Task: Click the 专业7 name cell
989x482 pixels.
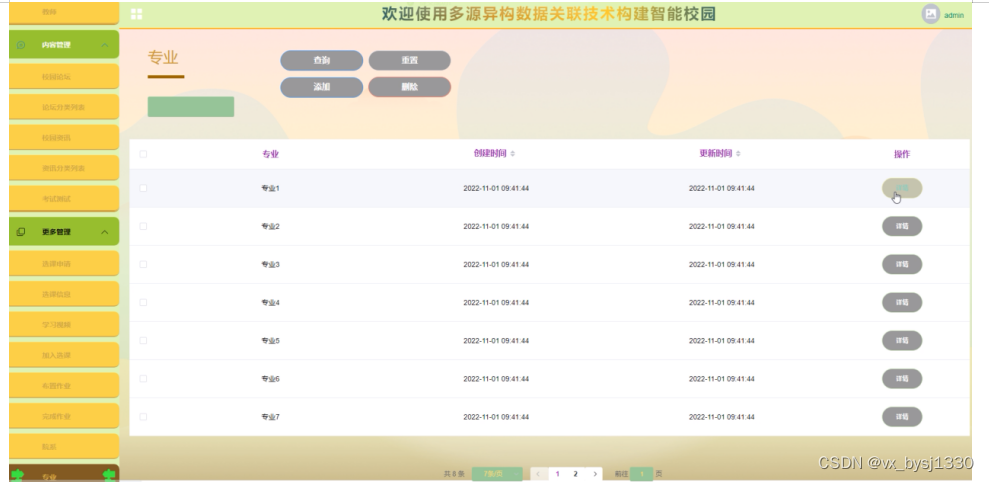Action: click(x=271, y=416)
